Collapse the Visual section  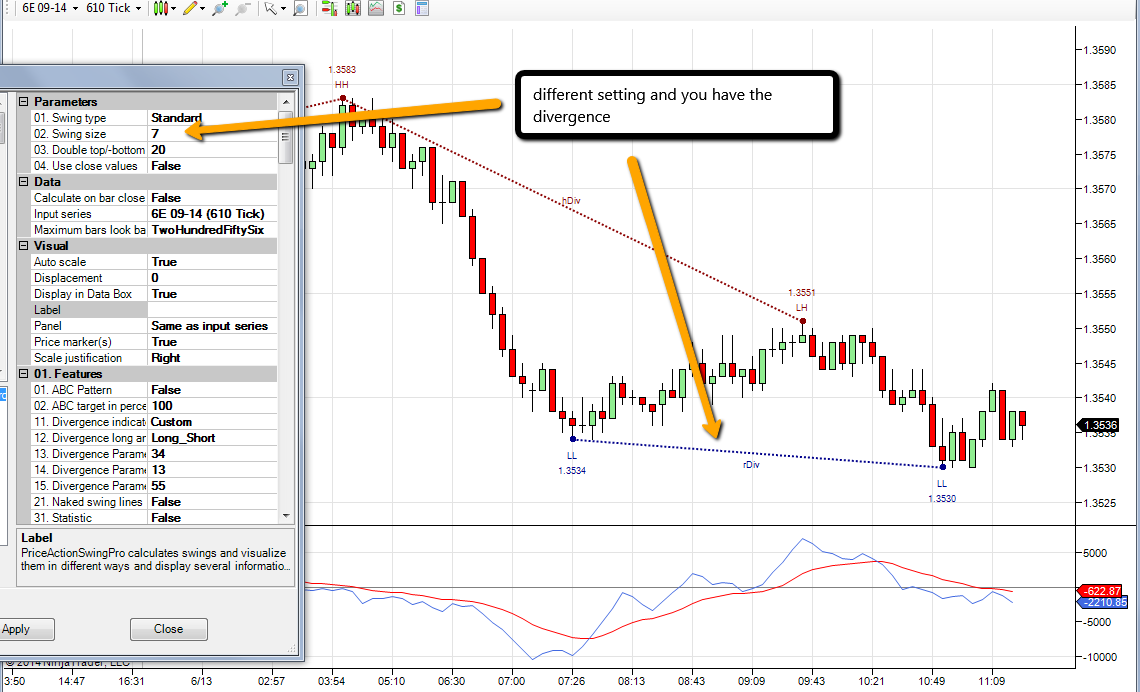pyautogui.click(x=23, y=246)
